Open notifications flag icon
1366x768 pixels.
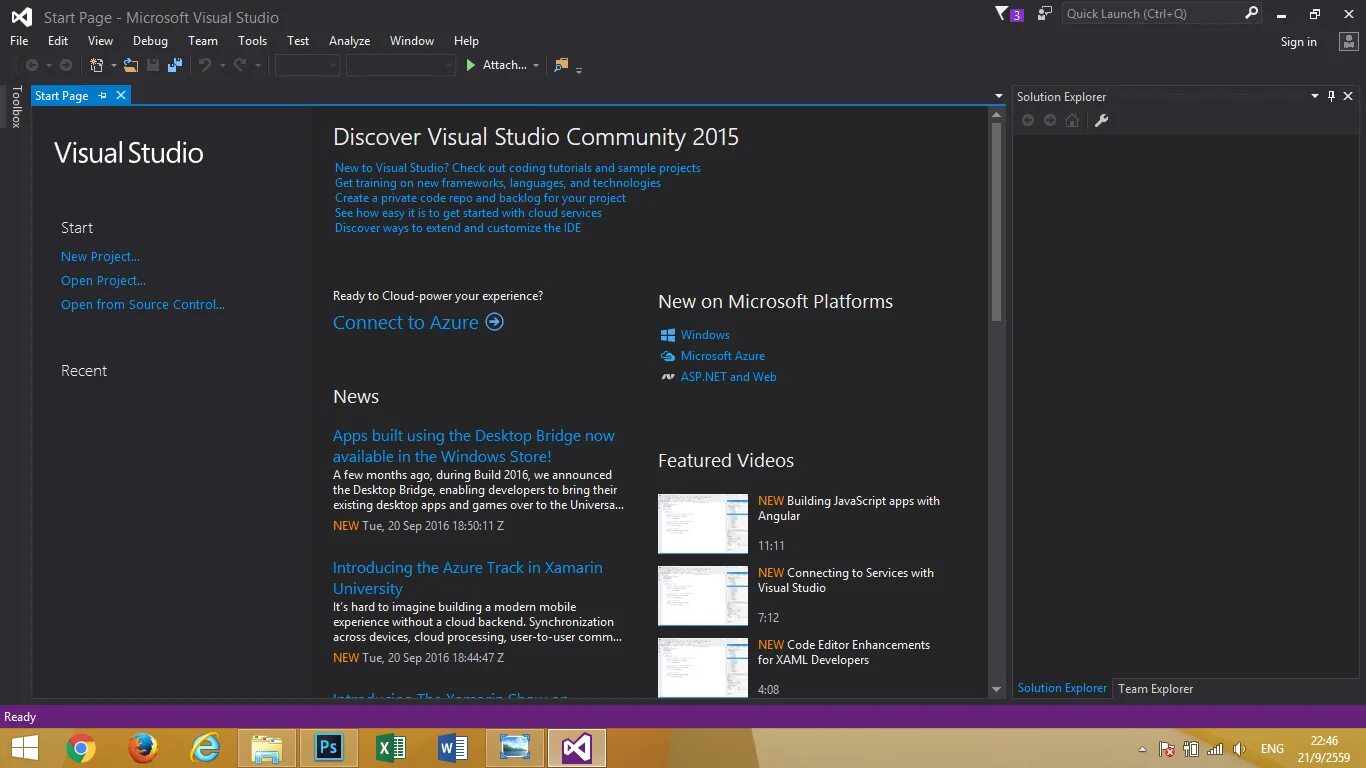1002,14
